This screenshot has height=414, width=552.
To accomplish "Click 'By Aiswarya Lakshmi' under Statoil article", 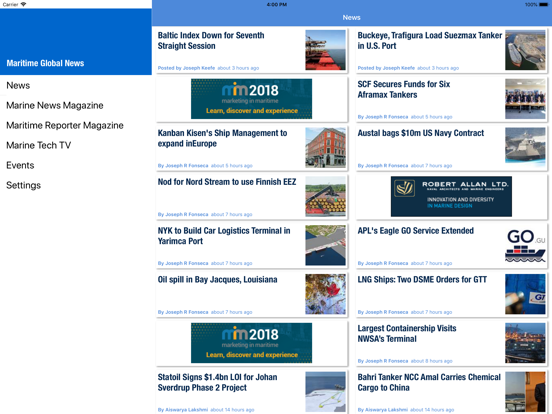I will pyautogui.click(x=183, y=410).
